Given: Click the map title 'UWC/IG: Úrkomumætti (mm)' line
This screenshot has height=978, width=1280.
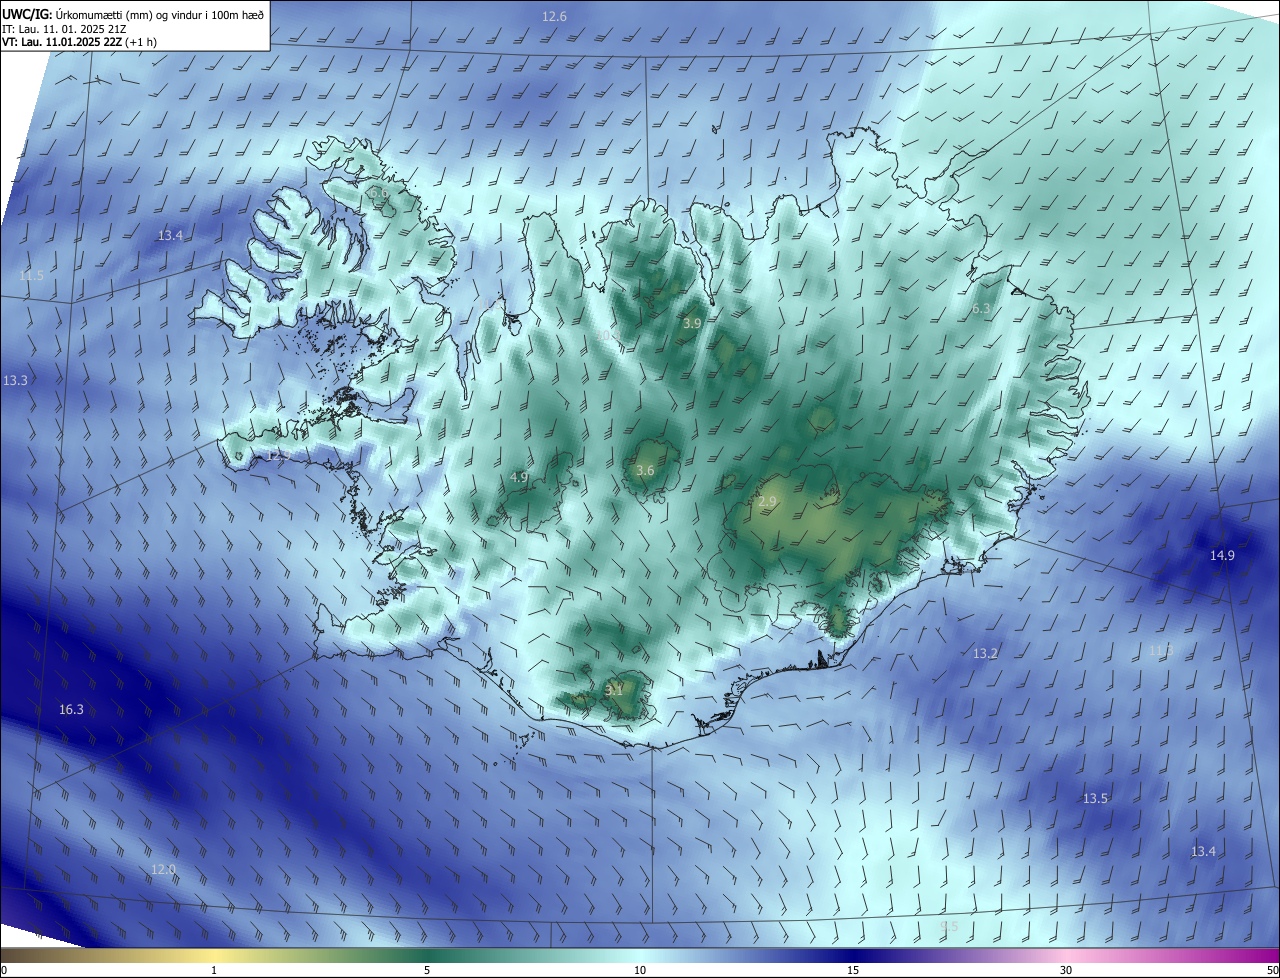Looking at the screenshot, I should click(x=133, y=14).
